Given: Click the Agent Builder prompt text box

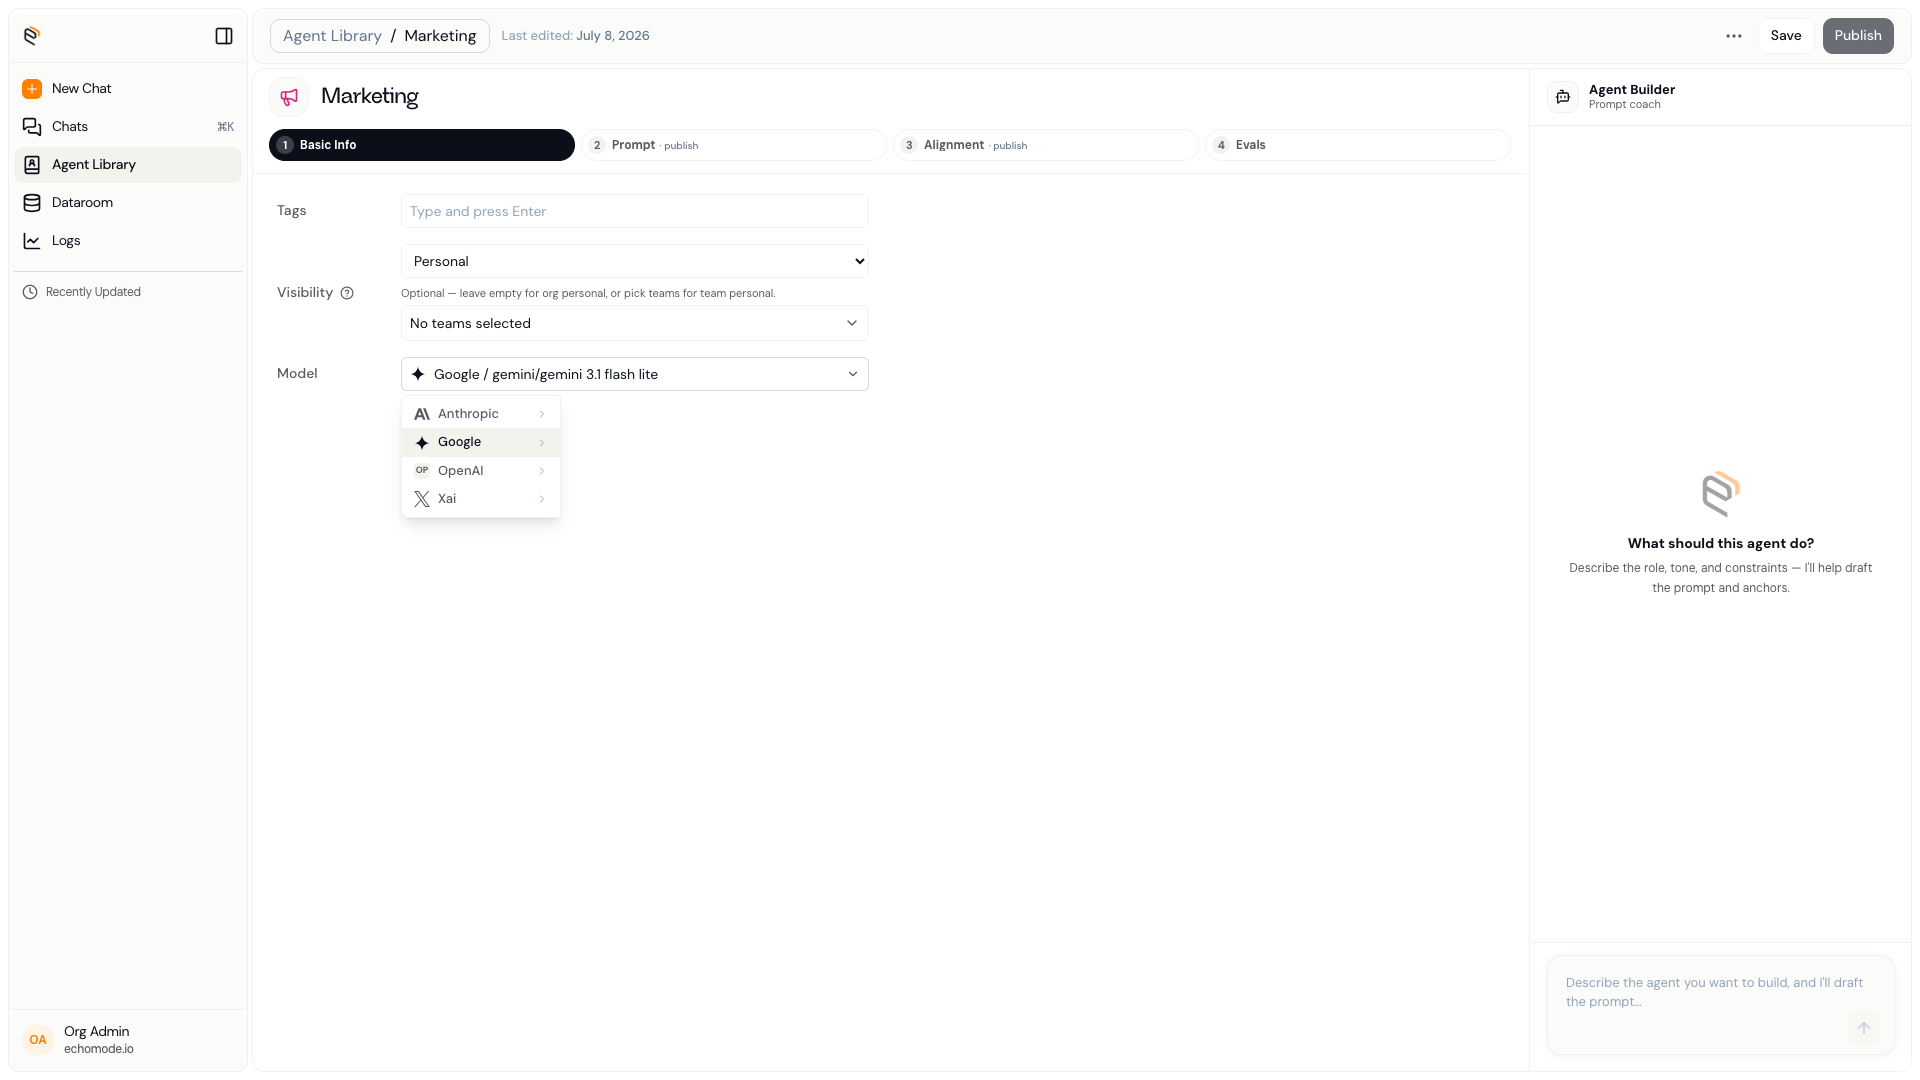Looking at the screenshot, I should (x=1721, y=1004).
